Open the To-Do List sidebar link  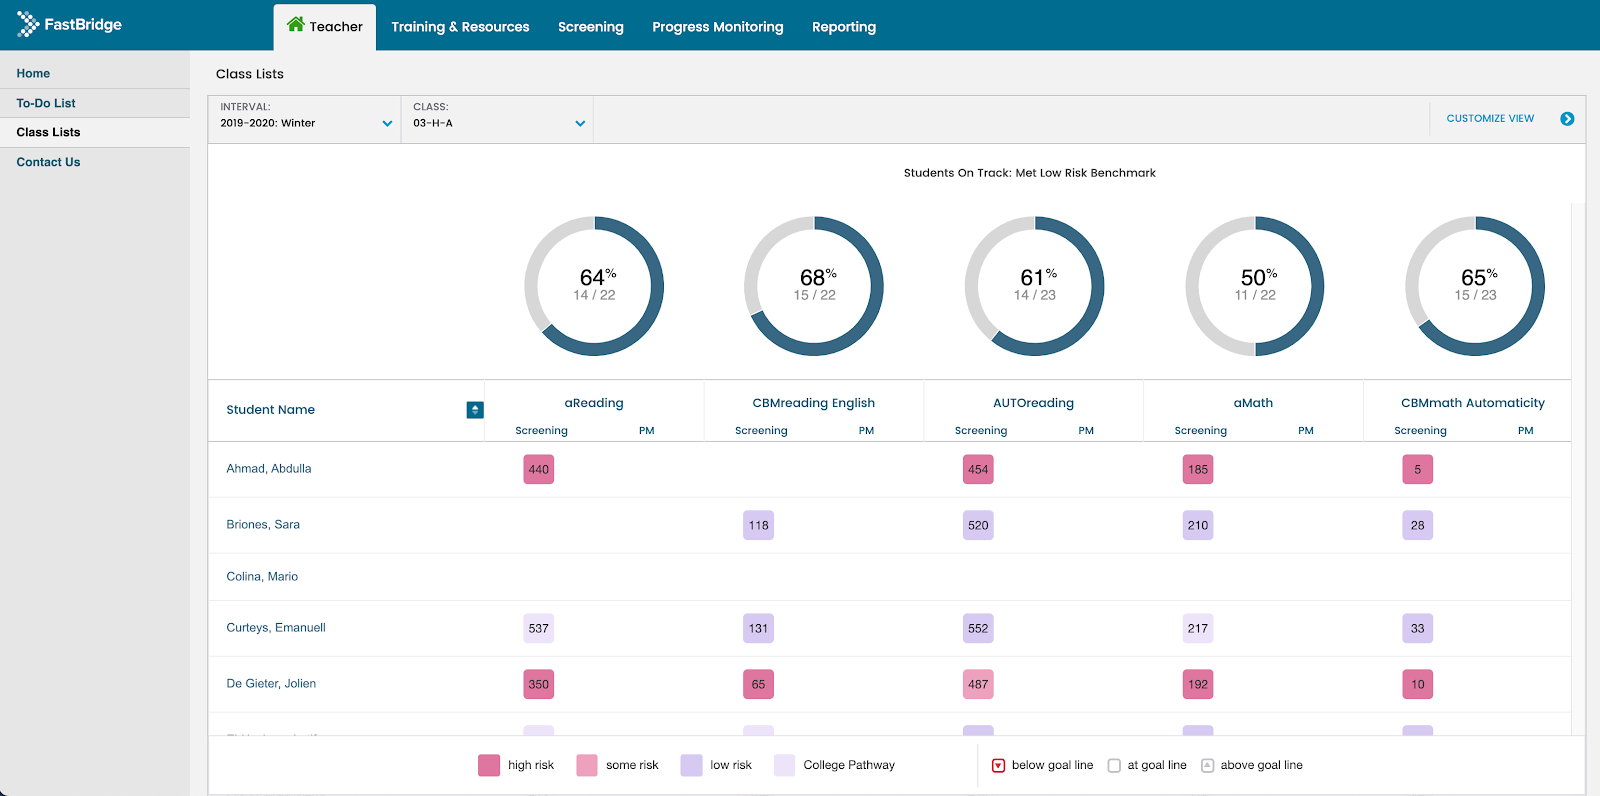click(46, 103)
